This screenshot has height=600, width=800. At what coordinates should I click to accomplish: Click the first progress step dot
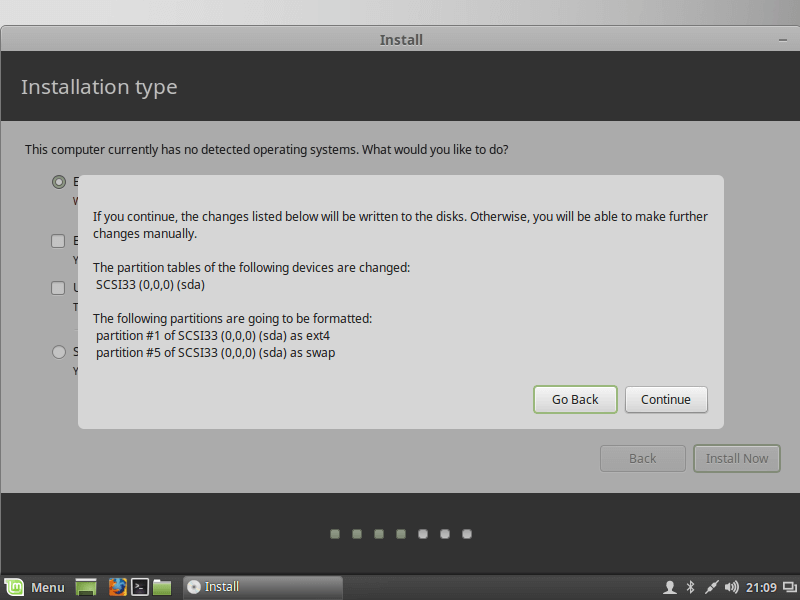pyautogui.click(x=335, y=534)
